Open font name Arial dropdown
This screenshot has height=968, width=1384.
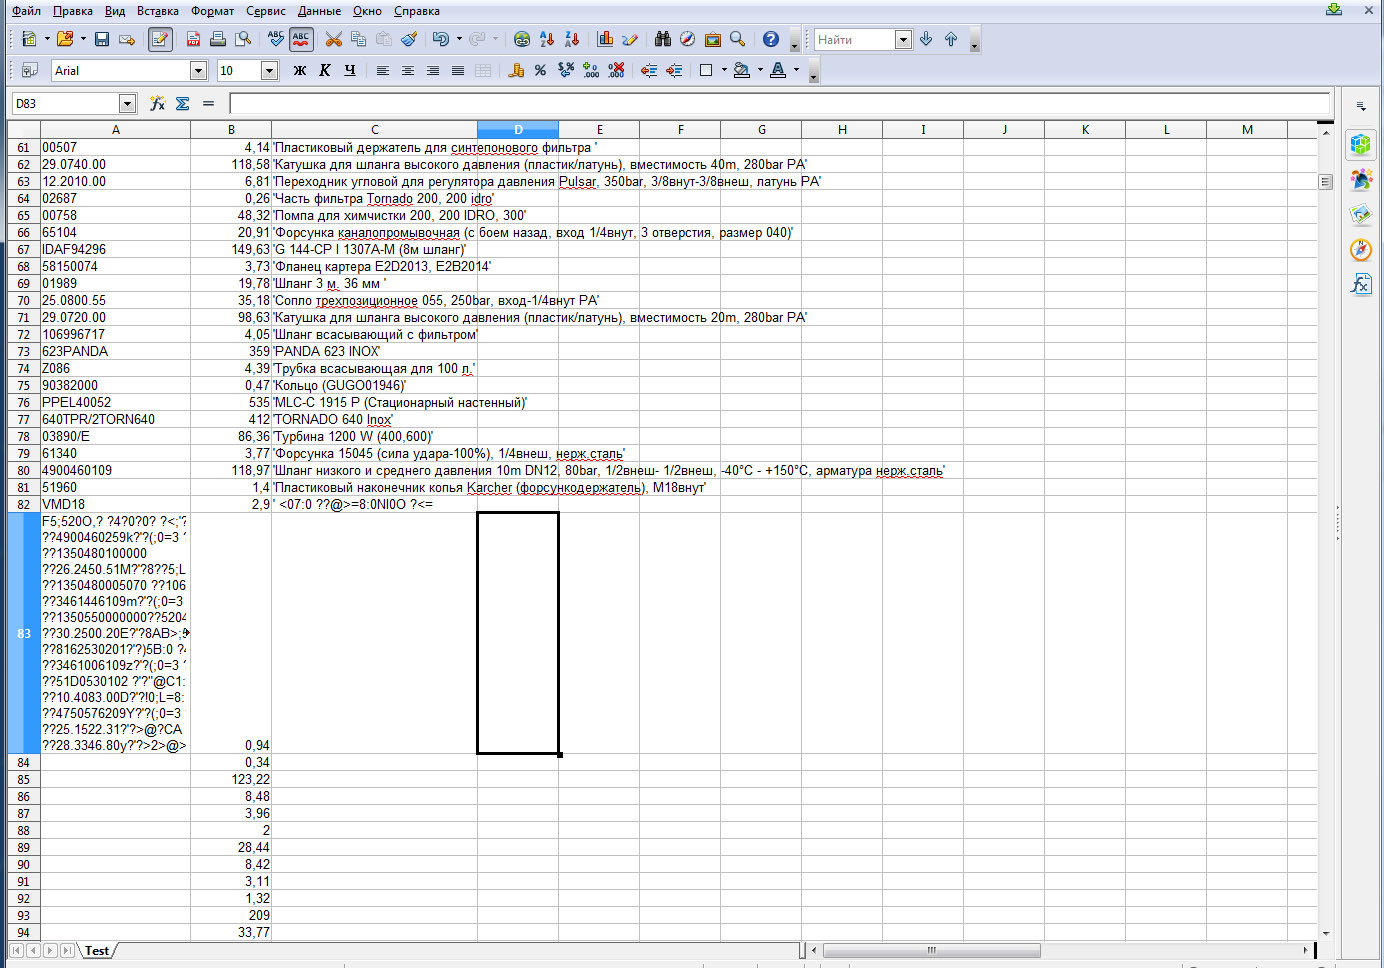click(198, 70)
